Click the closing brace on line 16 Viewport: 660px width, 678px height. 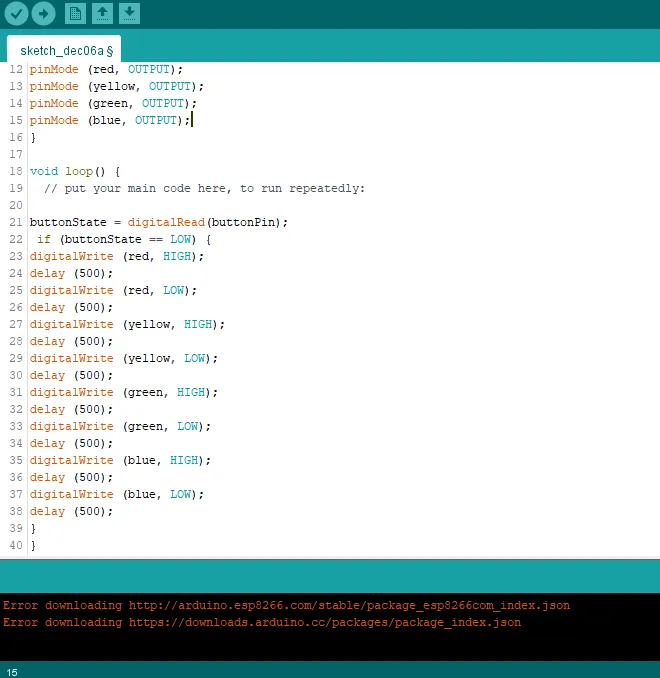(33, 138)
